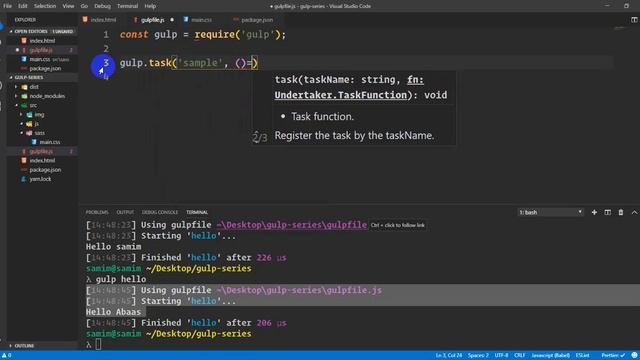
Task: Select gulpfile.js in Open Editors
Action: click(41, 50)
